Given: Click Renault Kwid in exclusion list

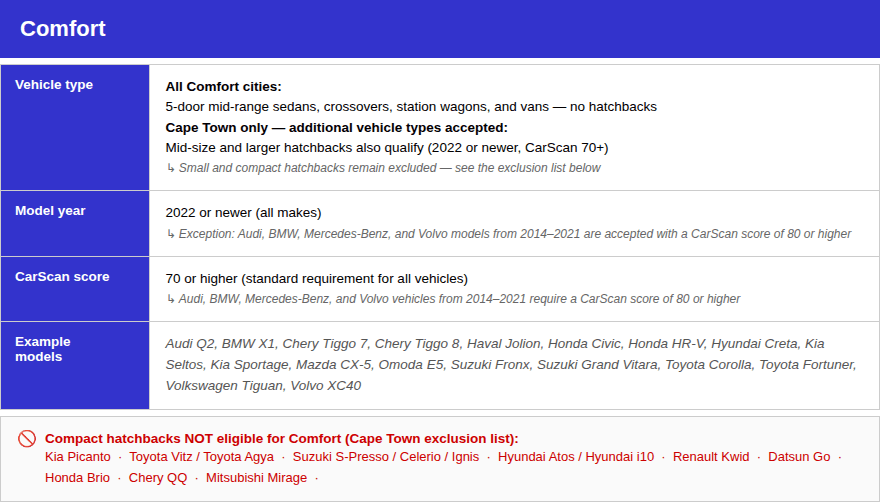Looking at the screenshot, I should [711, 457].
